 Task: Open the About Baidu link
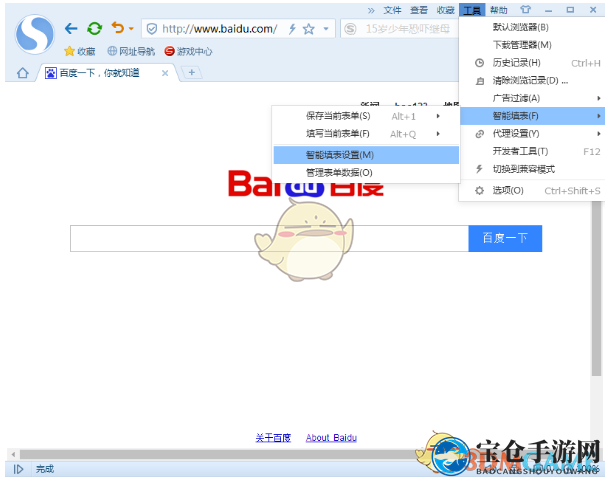pos(331,438)
